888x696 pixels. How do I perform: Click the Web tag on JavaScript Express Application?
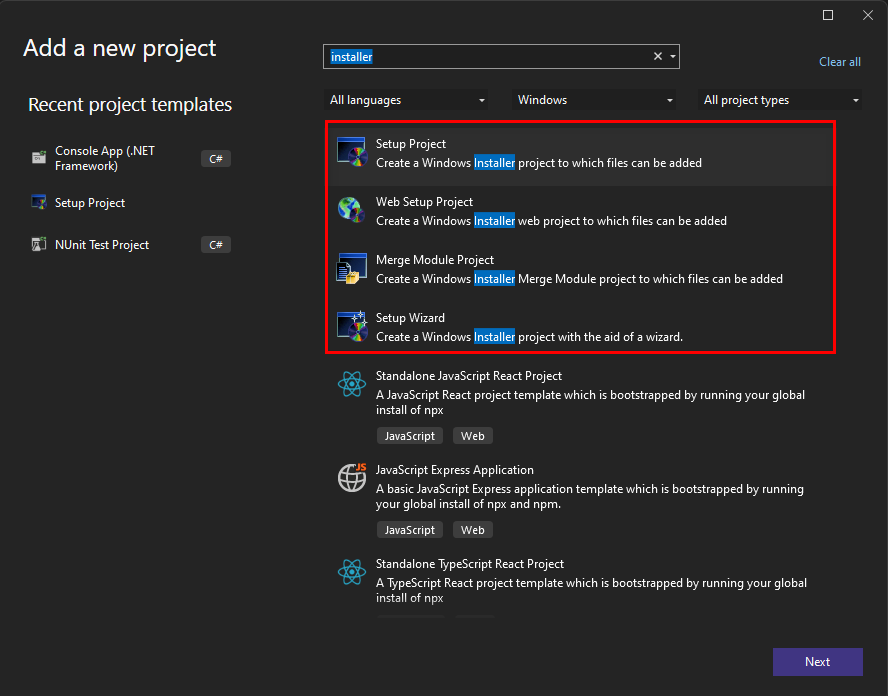click(x=472, y=529)
